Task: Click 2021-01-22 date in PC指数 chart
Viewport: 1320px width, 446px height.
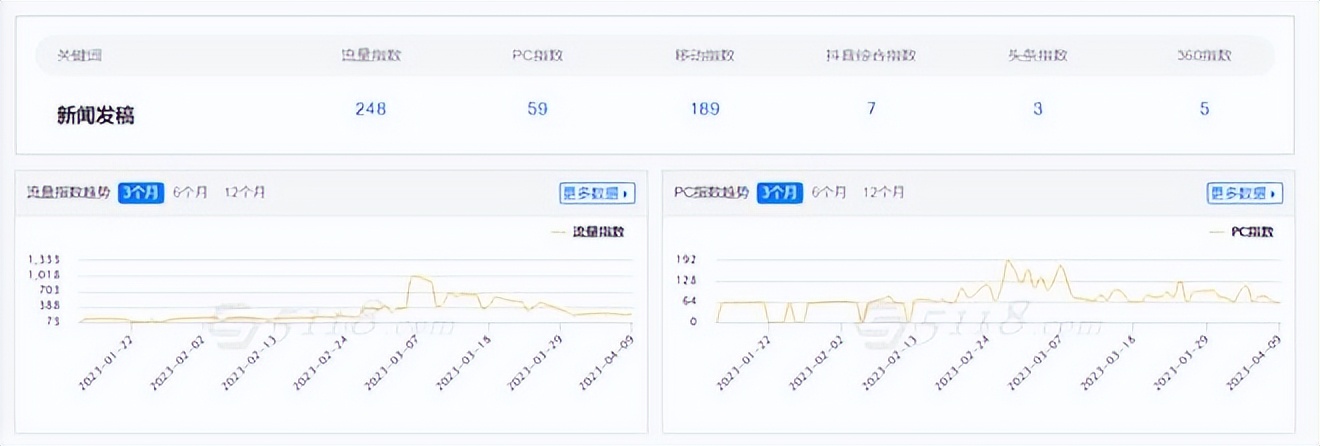Action: tap(746, 364)
